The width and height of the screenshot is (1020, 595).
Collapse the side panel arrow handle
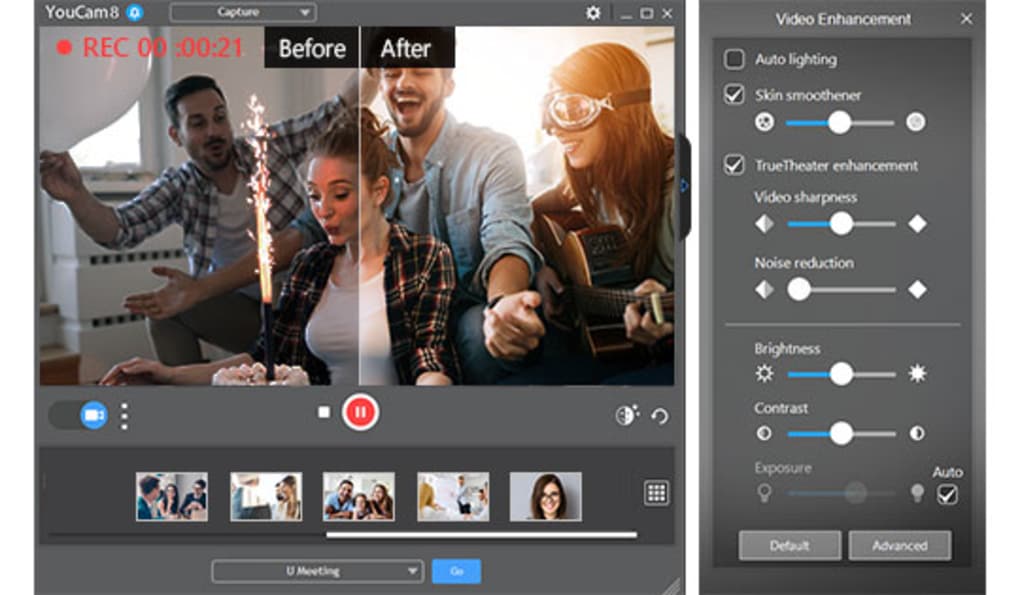tap(684, 185)
